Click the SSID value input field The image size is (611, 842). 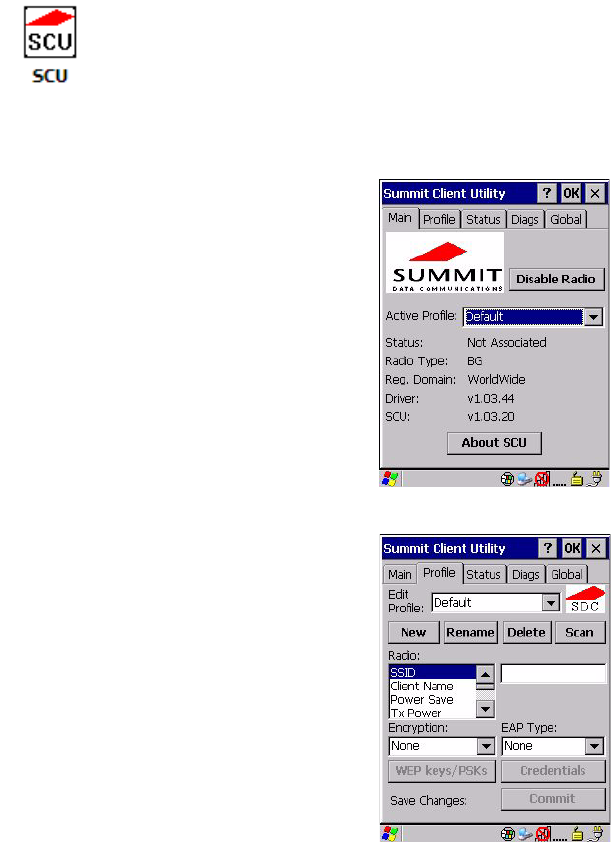pyautogui.click(x=553, y=673)
